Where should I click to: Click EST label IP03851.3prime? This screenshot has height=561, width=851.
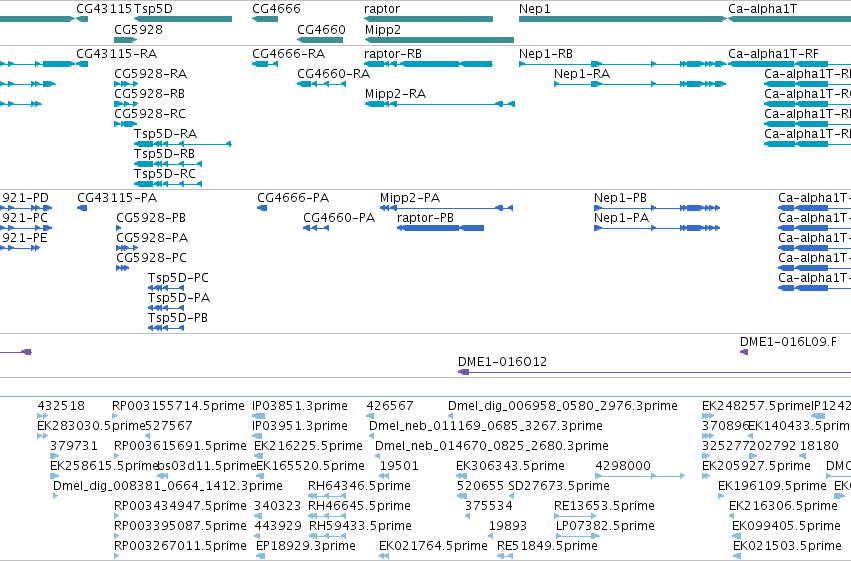300,406
